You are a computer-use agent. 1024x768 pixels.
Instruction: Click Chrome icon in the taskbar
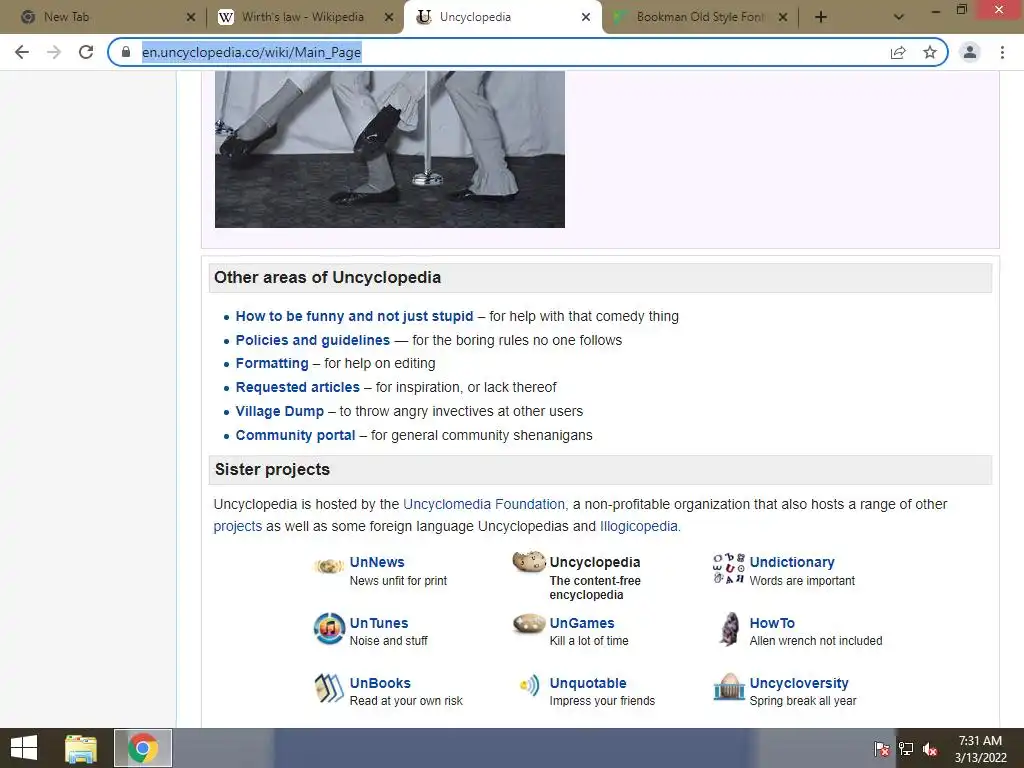143,748
